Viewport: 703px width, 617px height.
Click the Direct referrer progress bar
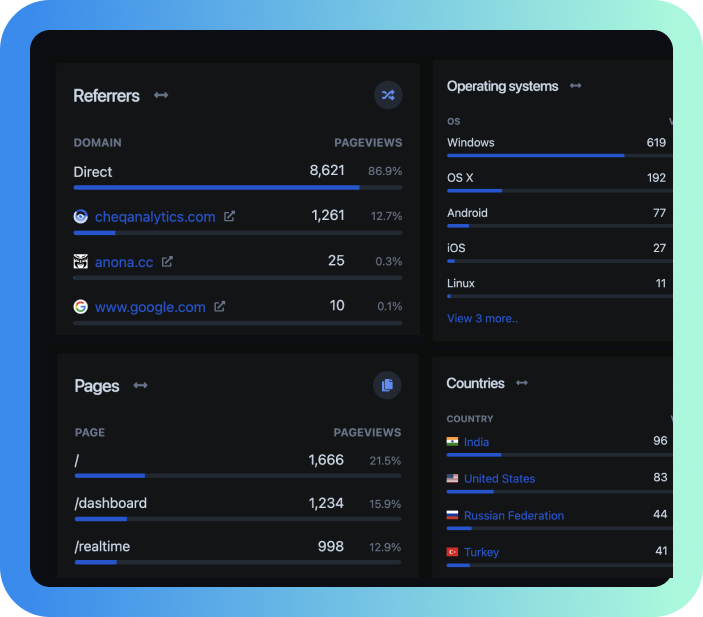(x=238, y=187)
